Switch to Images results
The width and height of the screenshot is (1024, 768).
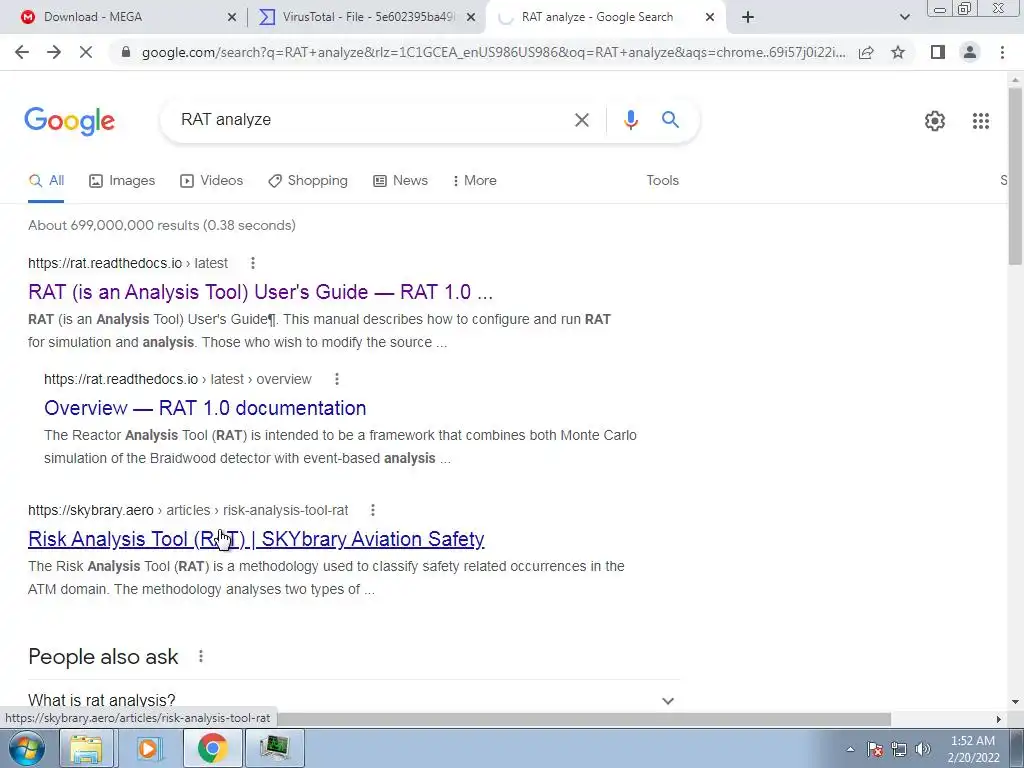click(122, 181)
